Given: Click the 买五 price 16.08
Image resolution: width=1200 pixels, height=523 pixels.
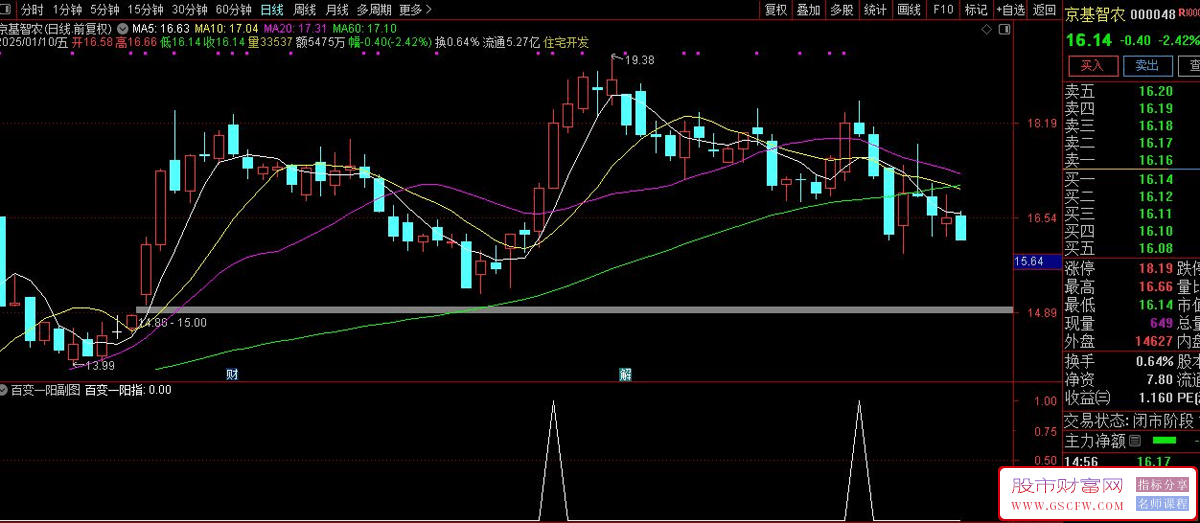Looking at the screenshot, I should 1155,247.
